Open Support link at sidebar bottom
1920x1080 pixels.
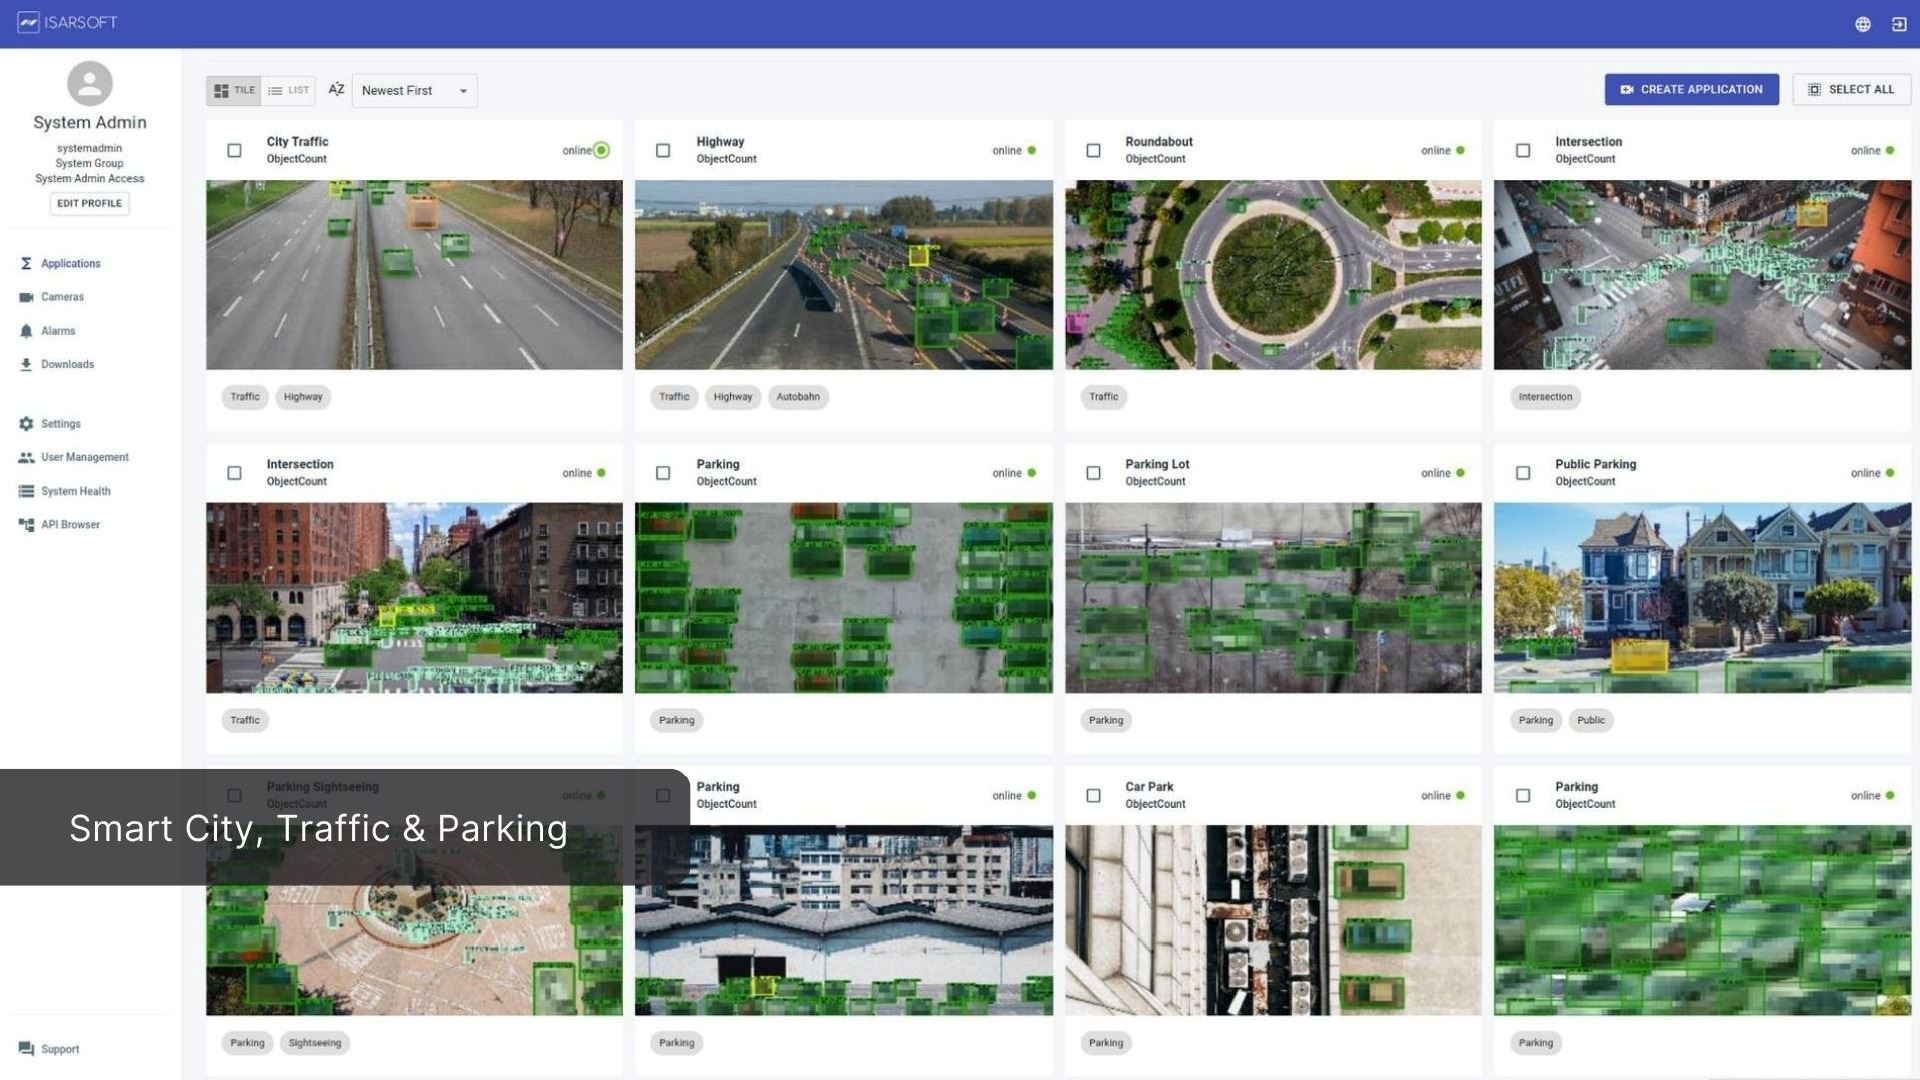60,1049
